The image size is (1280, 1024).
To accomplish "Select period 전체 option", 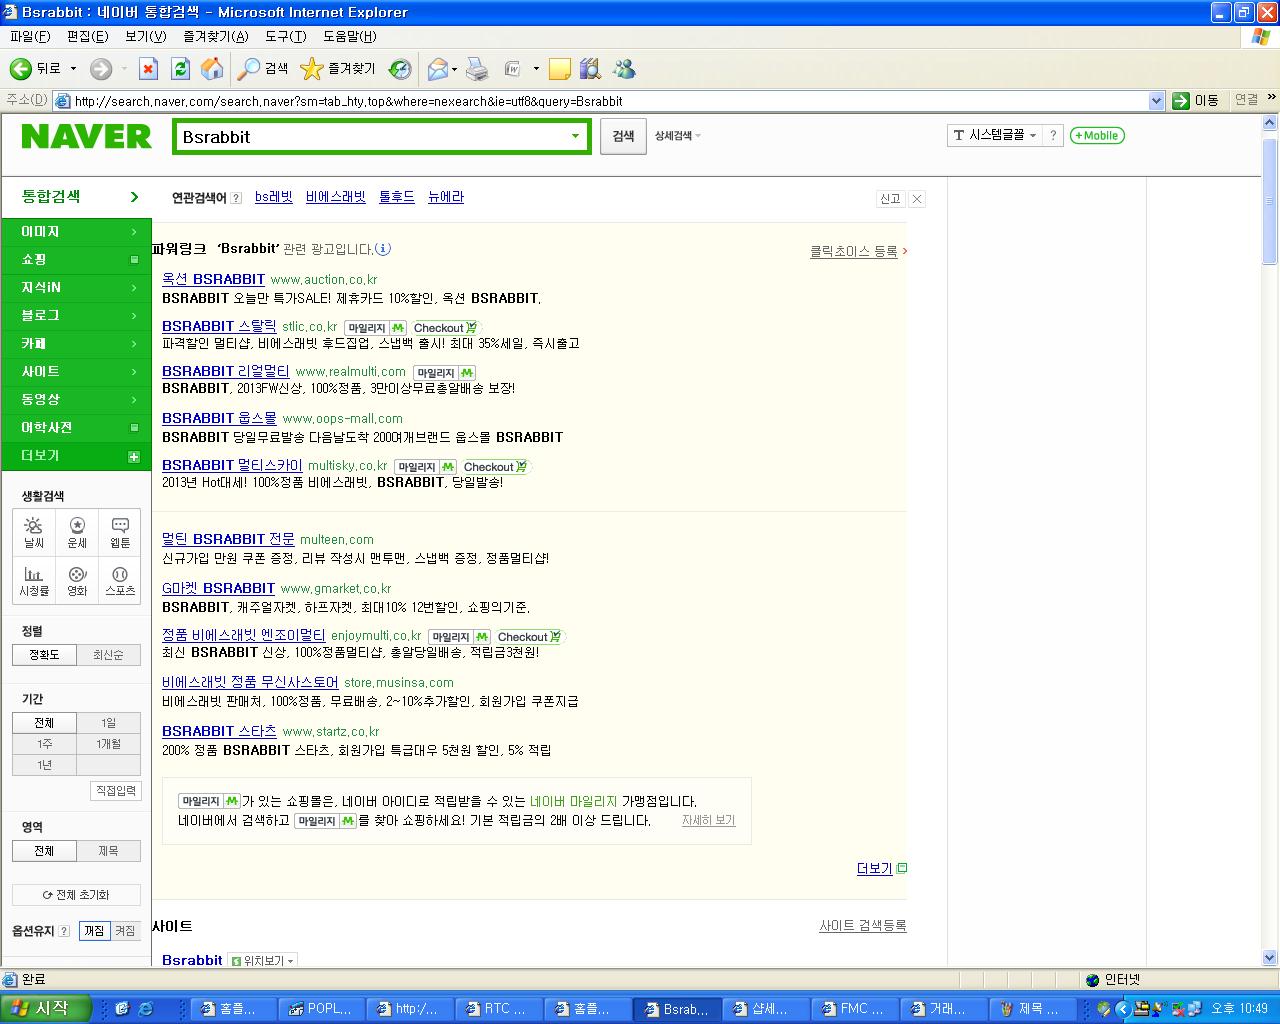I will pos(44,723).
